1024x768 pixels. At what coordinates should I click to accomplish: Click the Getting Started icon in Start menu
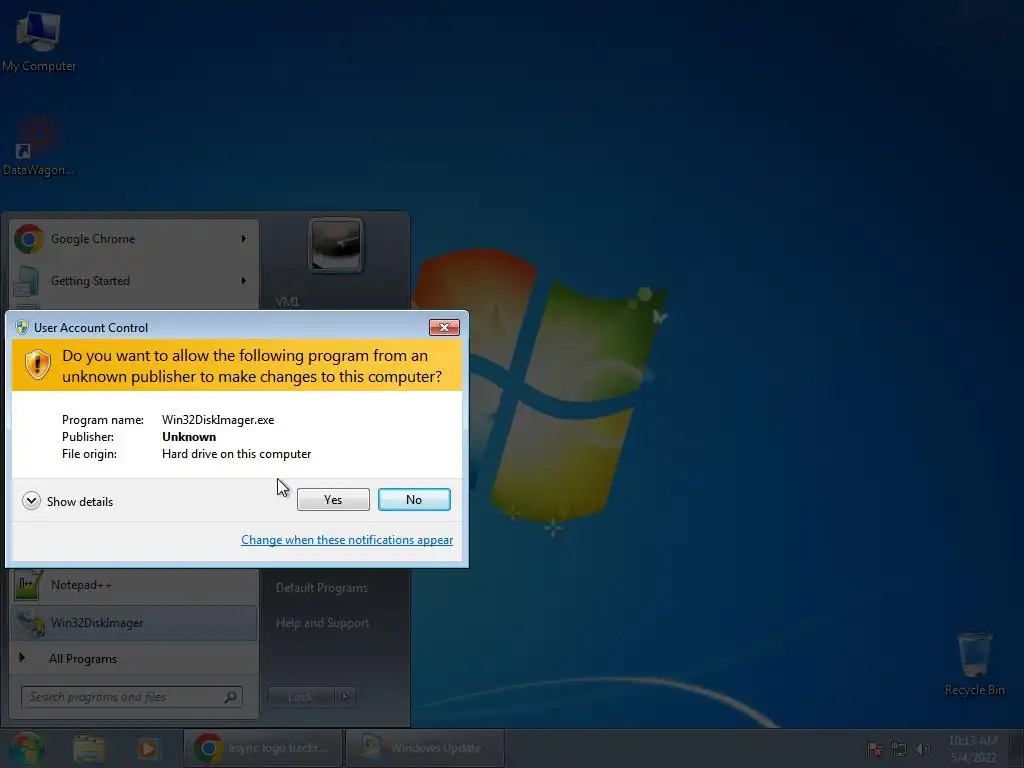pos(26,281)
